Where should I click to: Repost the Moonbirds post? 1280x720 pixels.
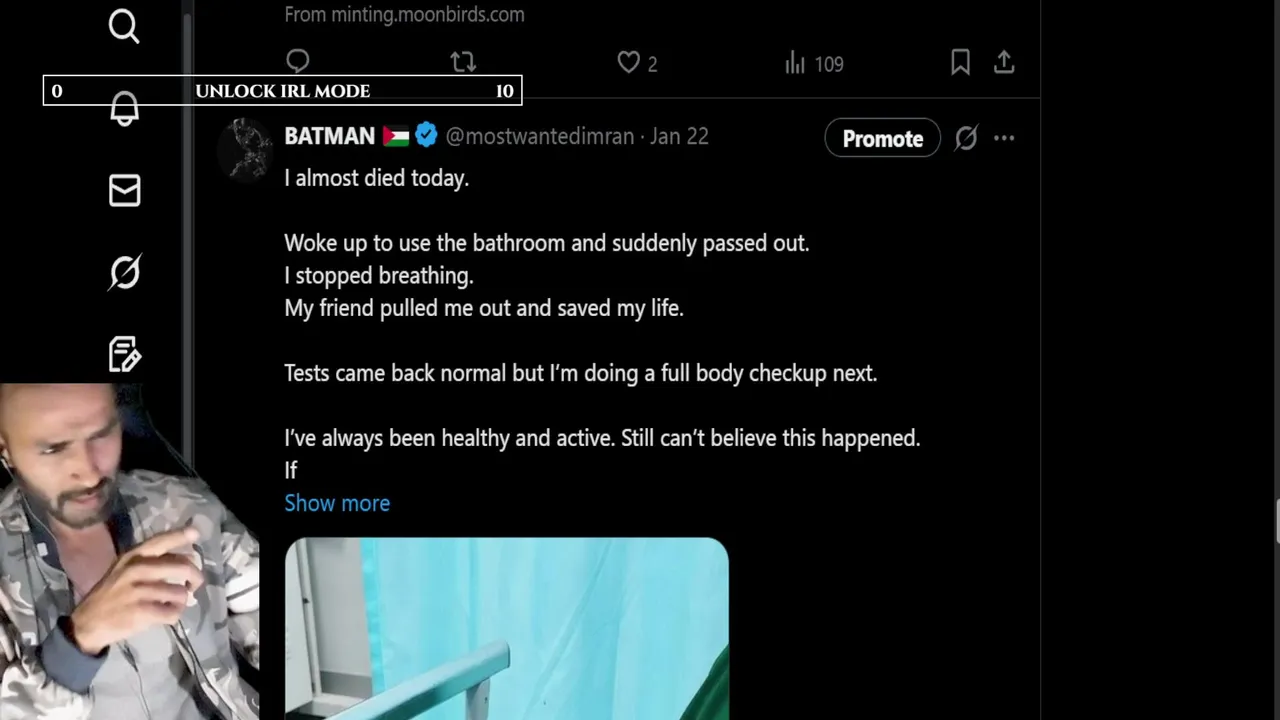pyautogui.click(x=463, y=63)
